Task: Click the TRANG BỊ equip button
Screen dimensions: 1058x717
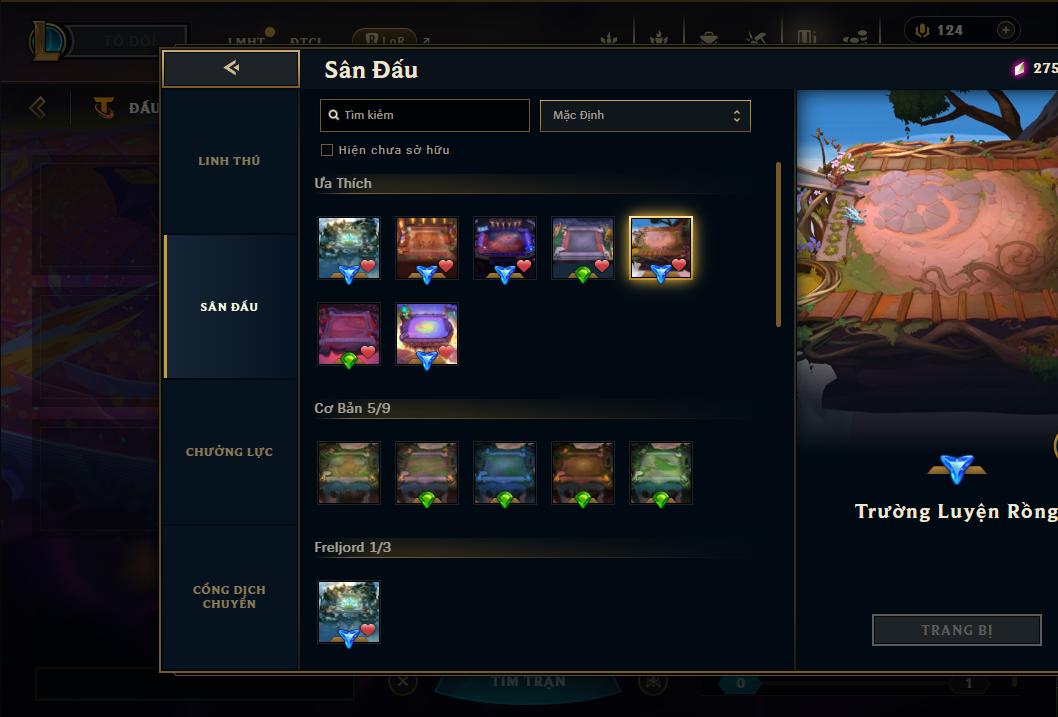Action: [956, 630]
